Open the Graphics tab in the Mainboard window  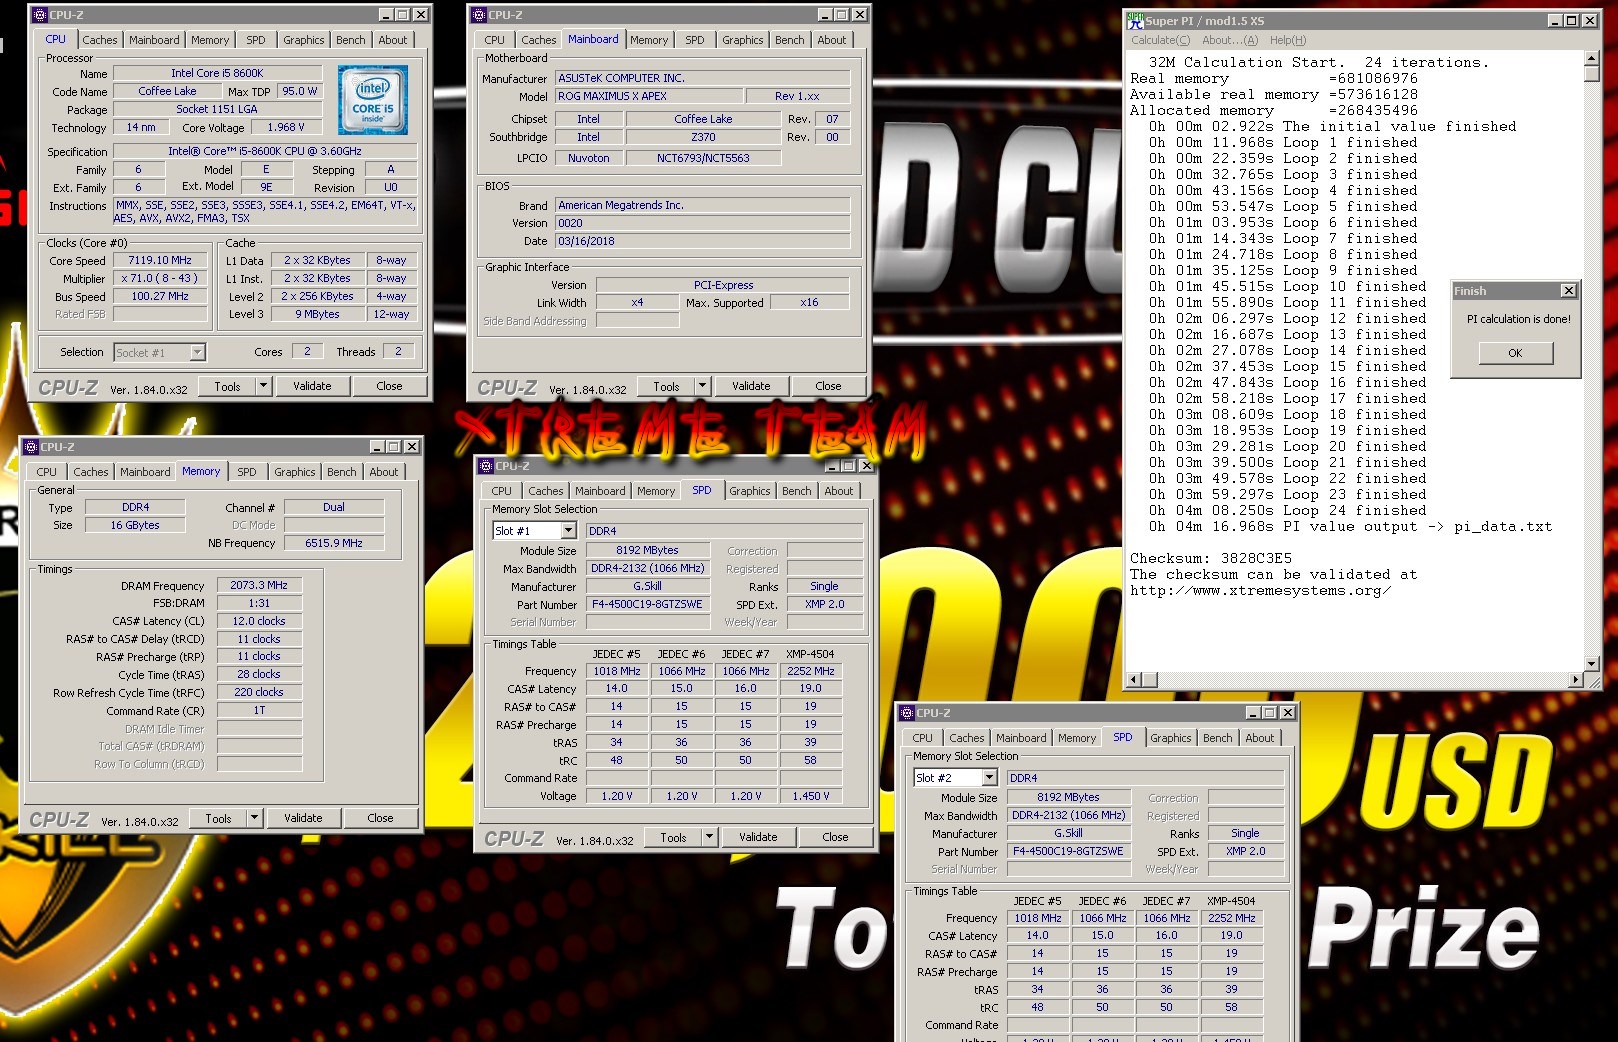point(743,40)
